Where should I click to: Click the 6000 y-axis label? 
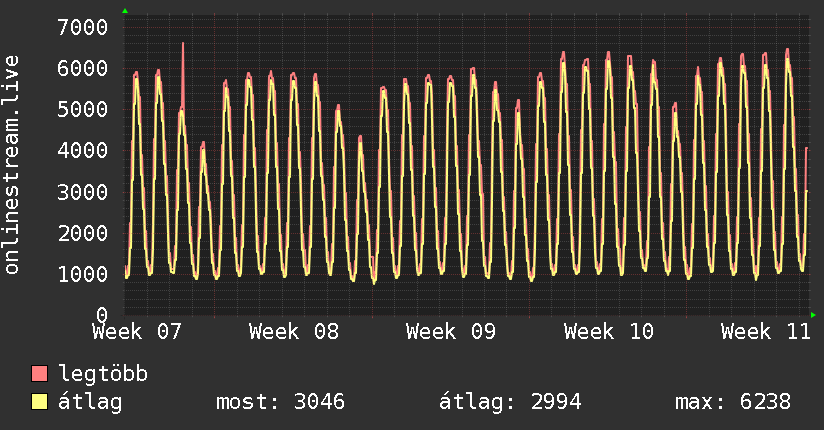coord(83,68)
